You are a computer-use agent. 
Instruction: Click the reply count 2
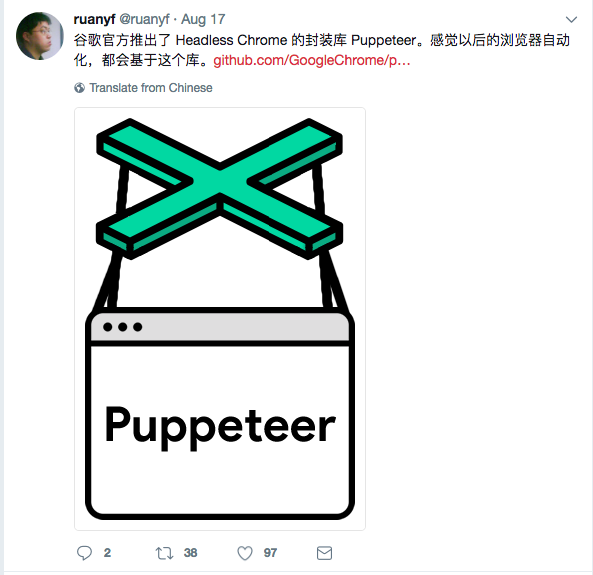coord(107,553)
